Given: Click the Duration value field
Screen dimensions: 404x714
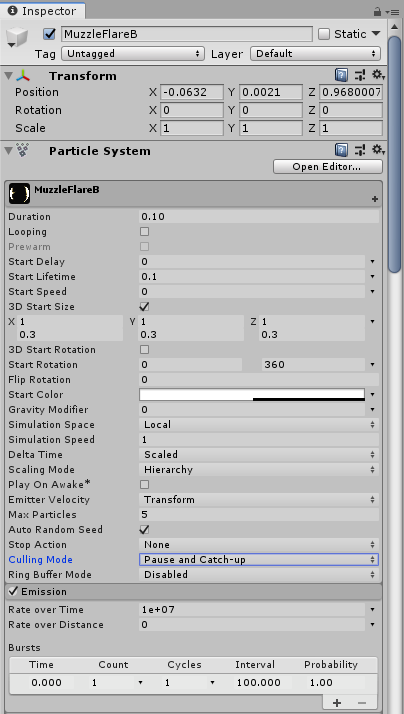Looking at the screenshot, I should click(x=258, y=217).
